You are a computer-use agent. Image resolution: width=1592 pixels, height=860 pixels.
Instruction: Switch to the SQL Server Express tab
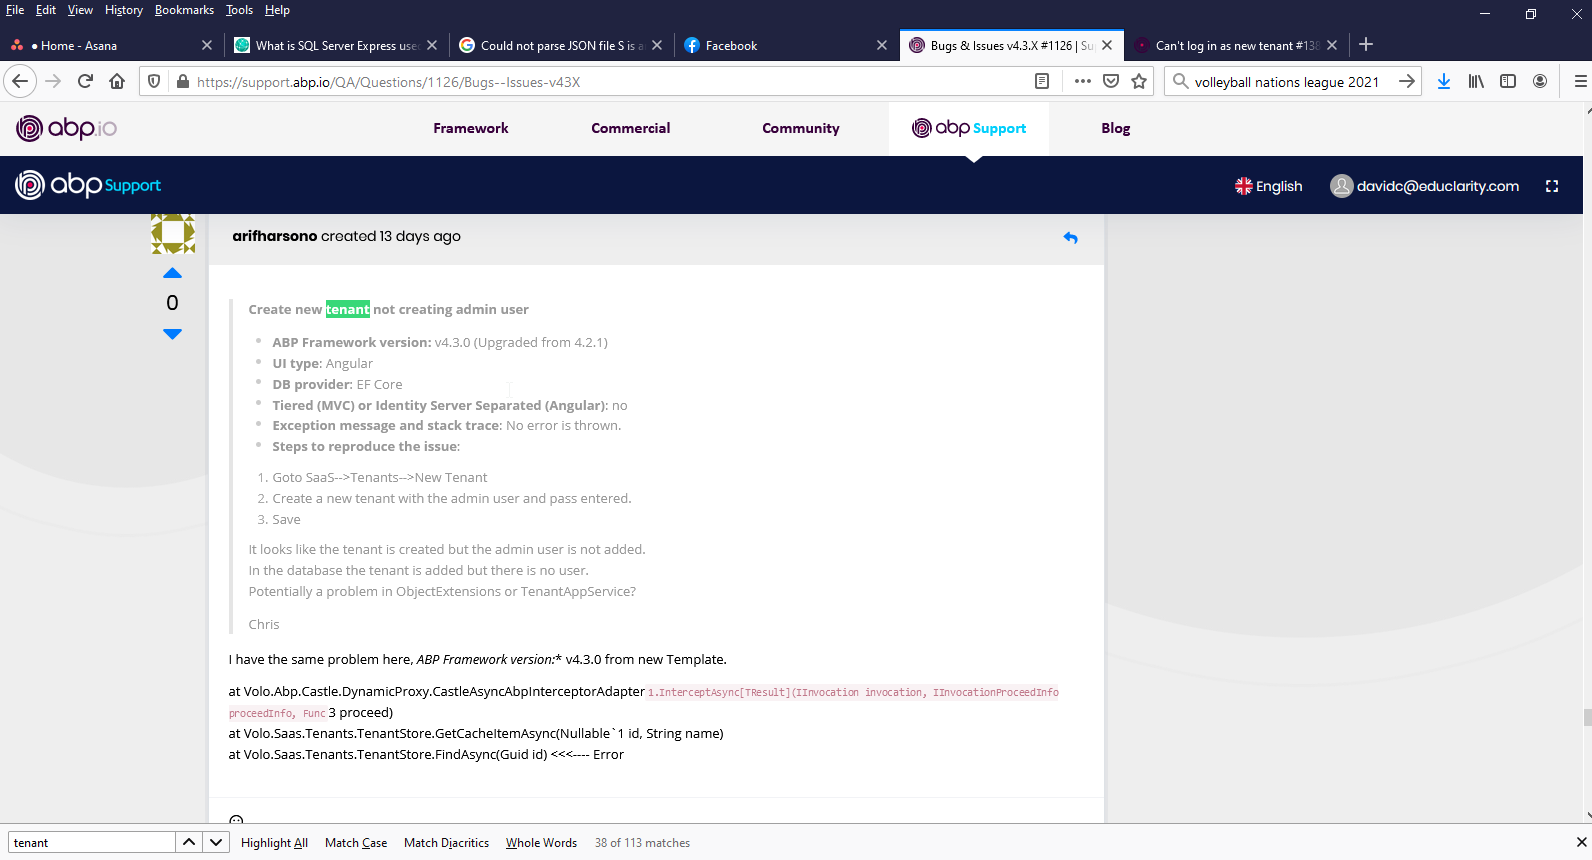click(336, 45)
